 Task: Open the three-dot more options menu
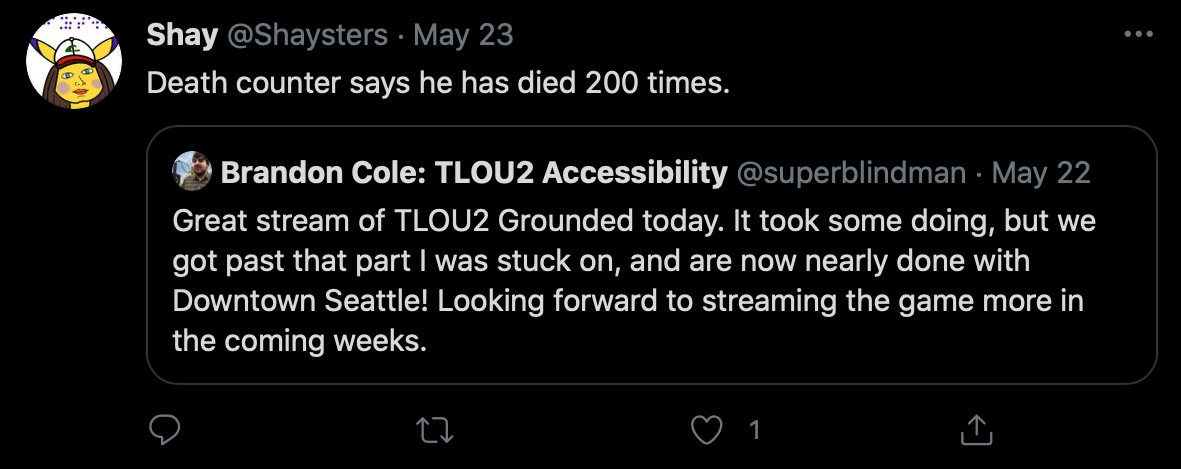(x=1138, y=34)
